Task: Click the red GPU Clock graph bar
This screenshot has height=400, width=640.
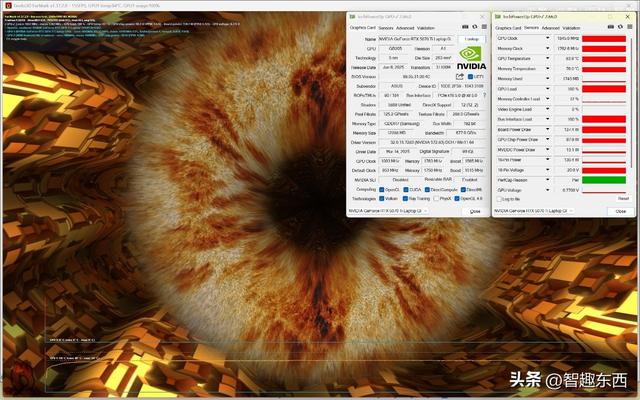Action: pyautogui.click(x=604, y=38)
